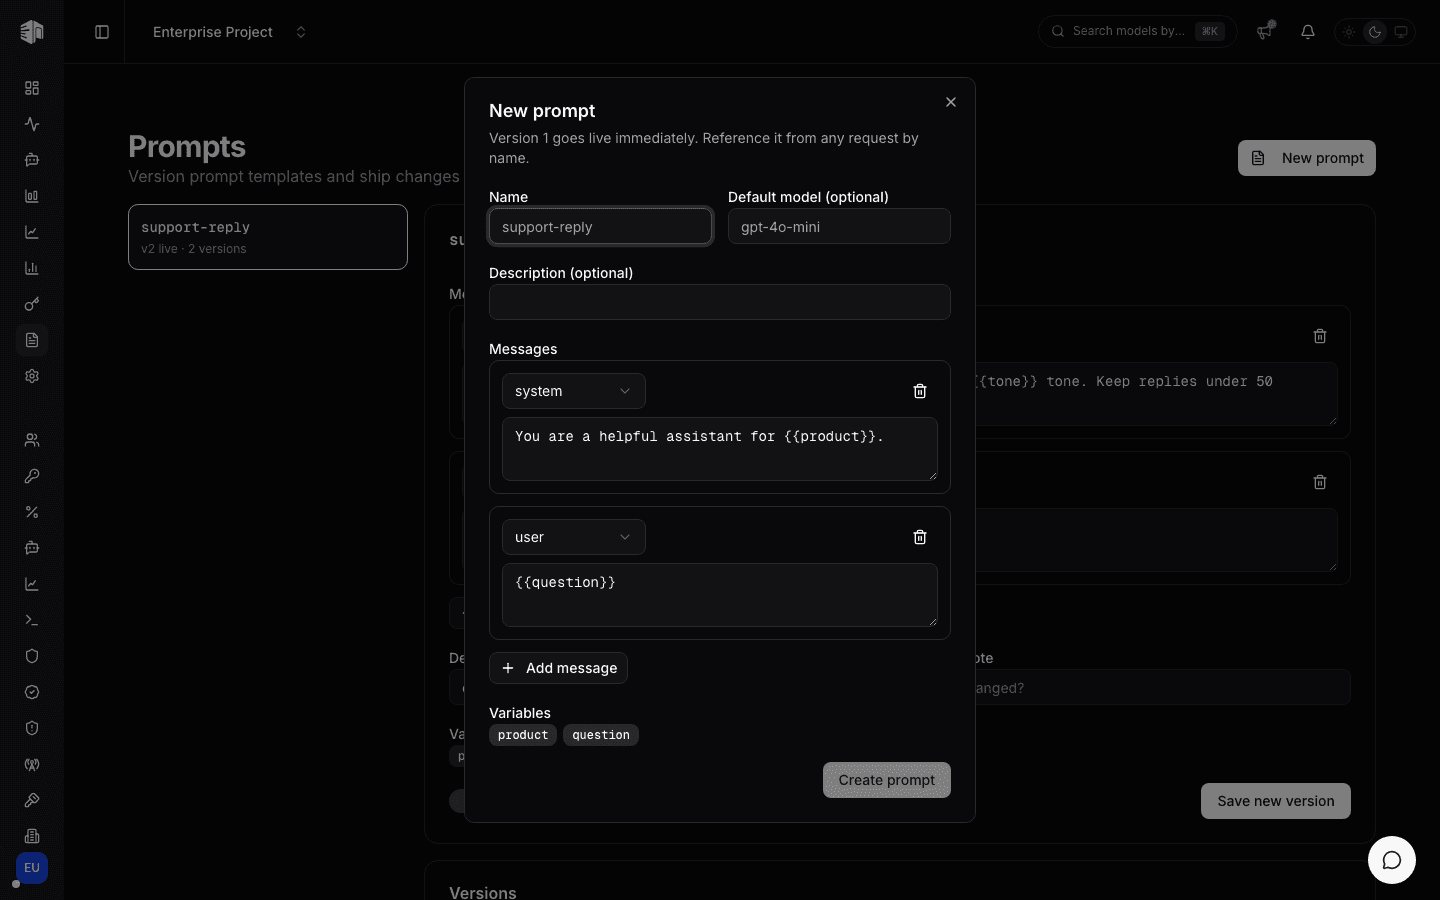The width and height of the screenshot is (1440, 900).
Task: Open the team users icon in sidebar
Action: (x=32, y=440)
